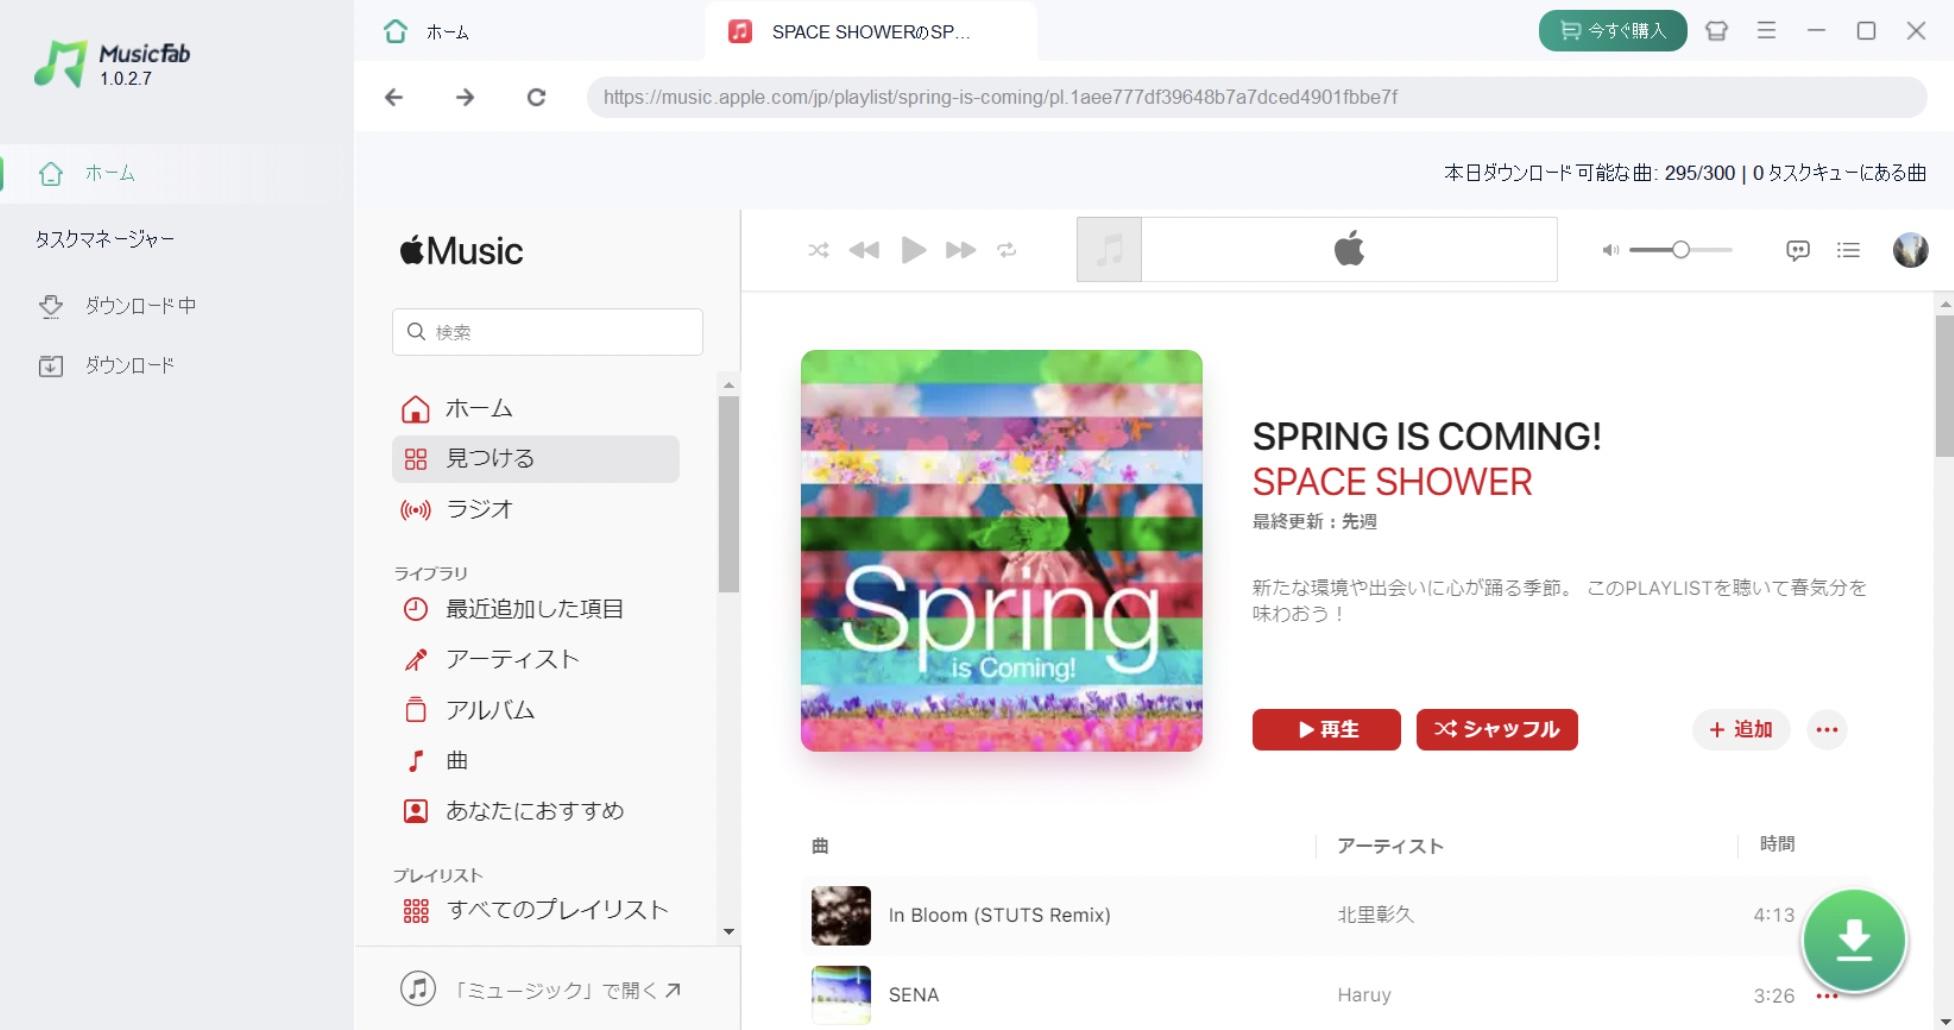Viewport: 1954px width, 1030px height.
Task: Open 最近追加した項目 in library
Action: (536, 609)
